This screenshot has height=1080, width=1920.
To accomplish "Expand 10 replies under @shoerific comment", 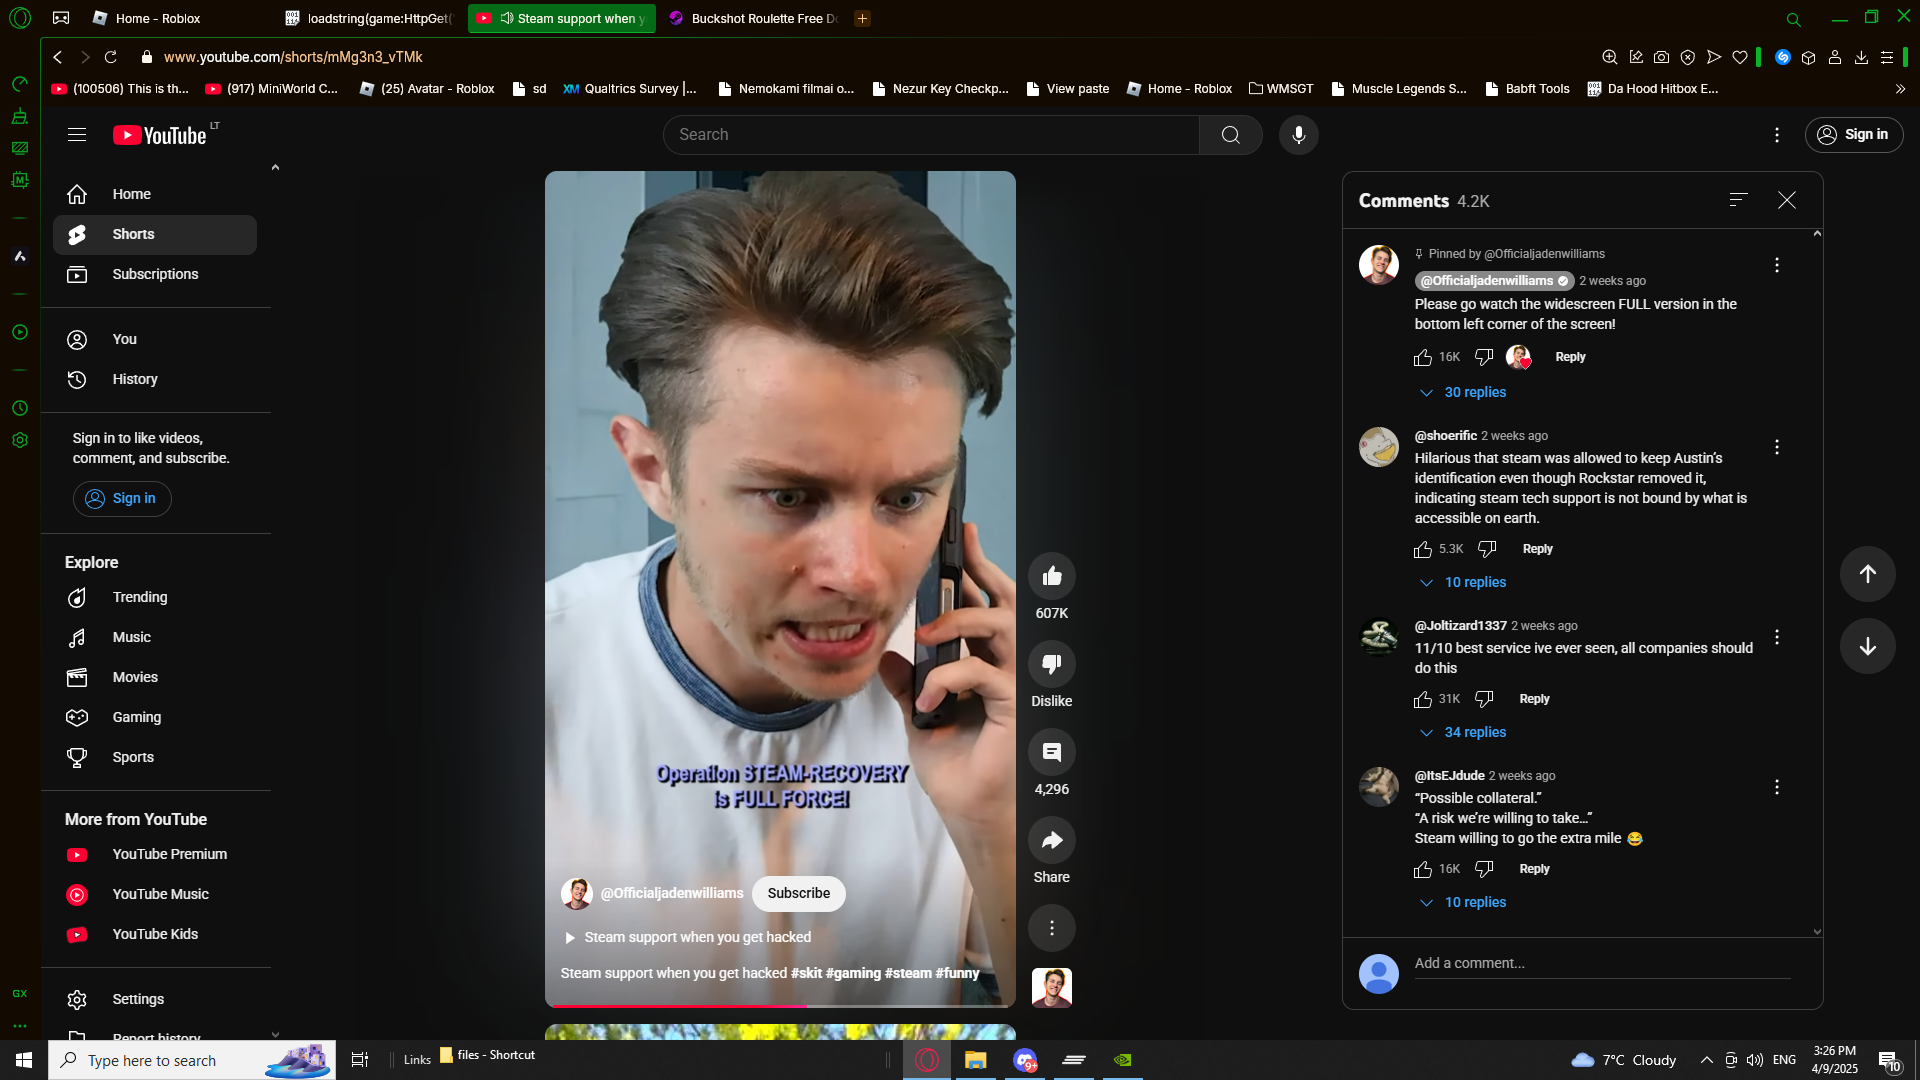I will 1463,582.
